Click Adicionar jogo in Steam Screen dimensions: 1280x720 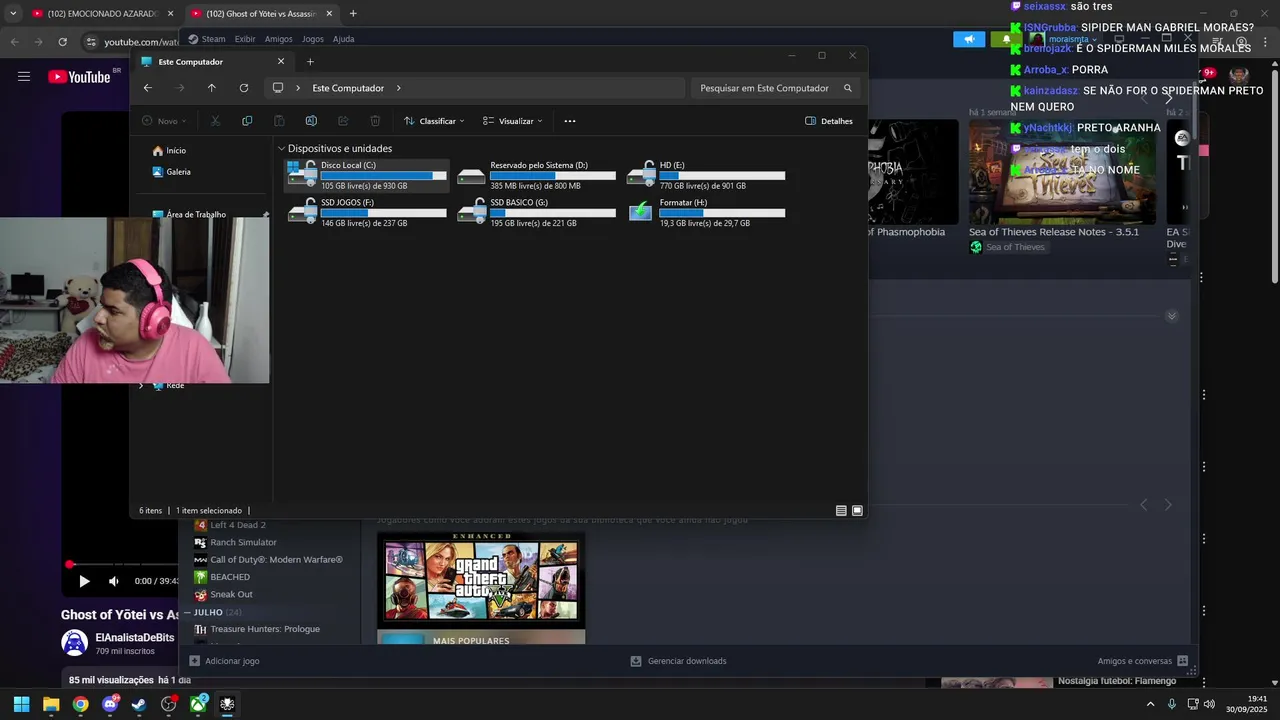pyautogui.click(x=225, y=661)
